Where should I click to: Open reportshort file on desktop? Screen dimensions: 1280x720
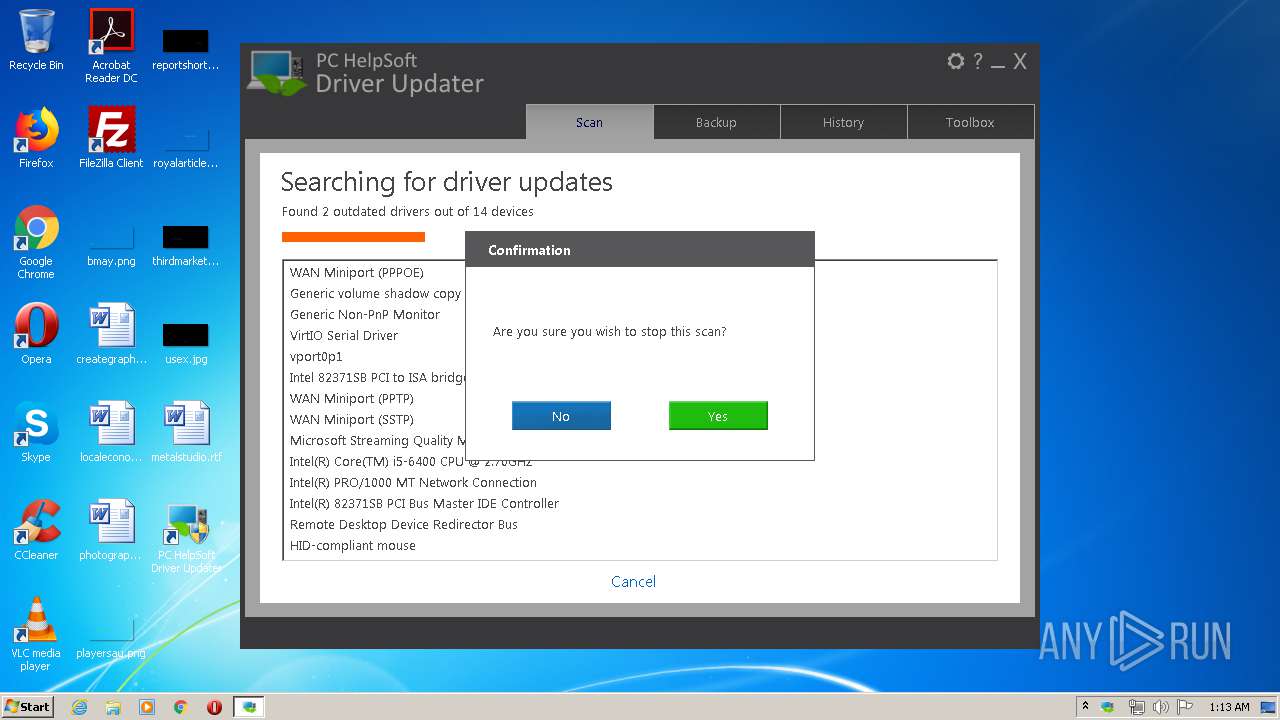[186, 48]
